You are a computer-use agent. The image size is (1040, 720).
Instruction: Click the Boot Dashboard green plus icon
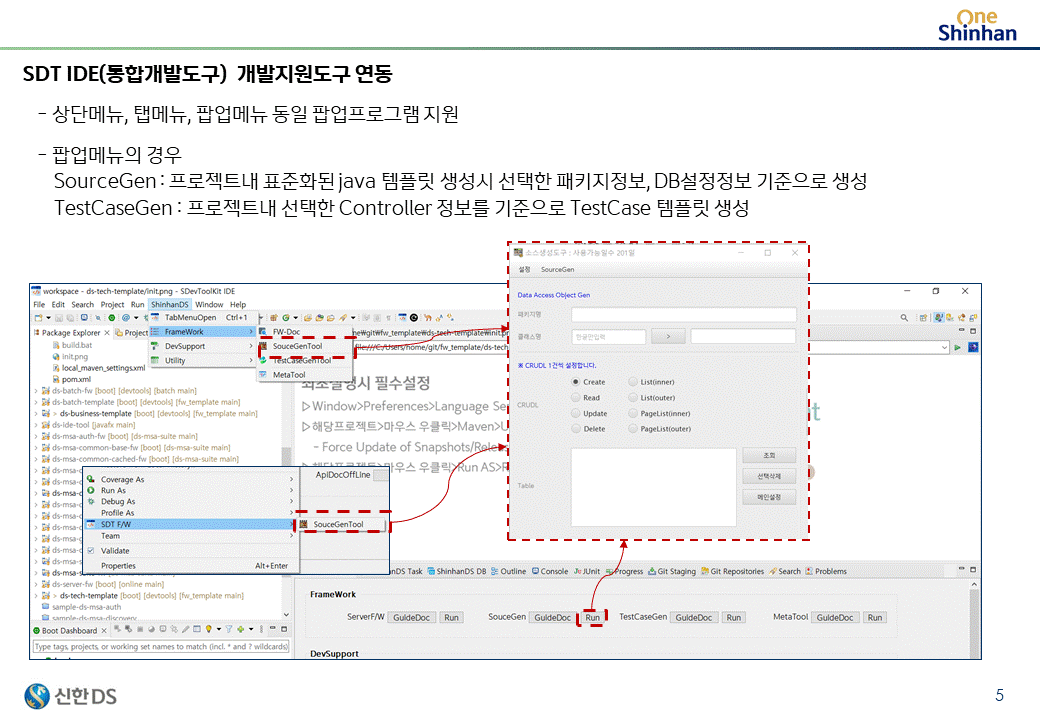[x=241, y=629]
